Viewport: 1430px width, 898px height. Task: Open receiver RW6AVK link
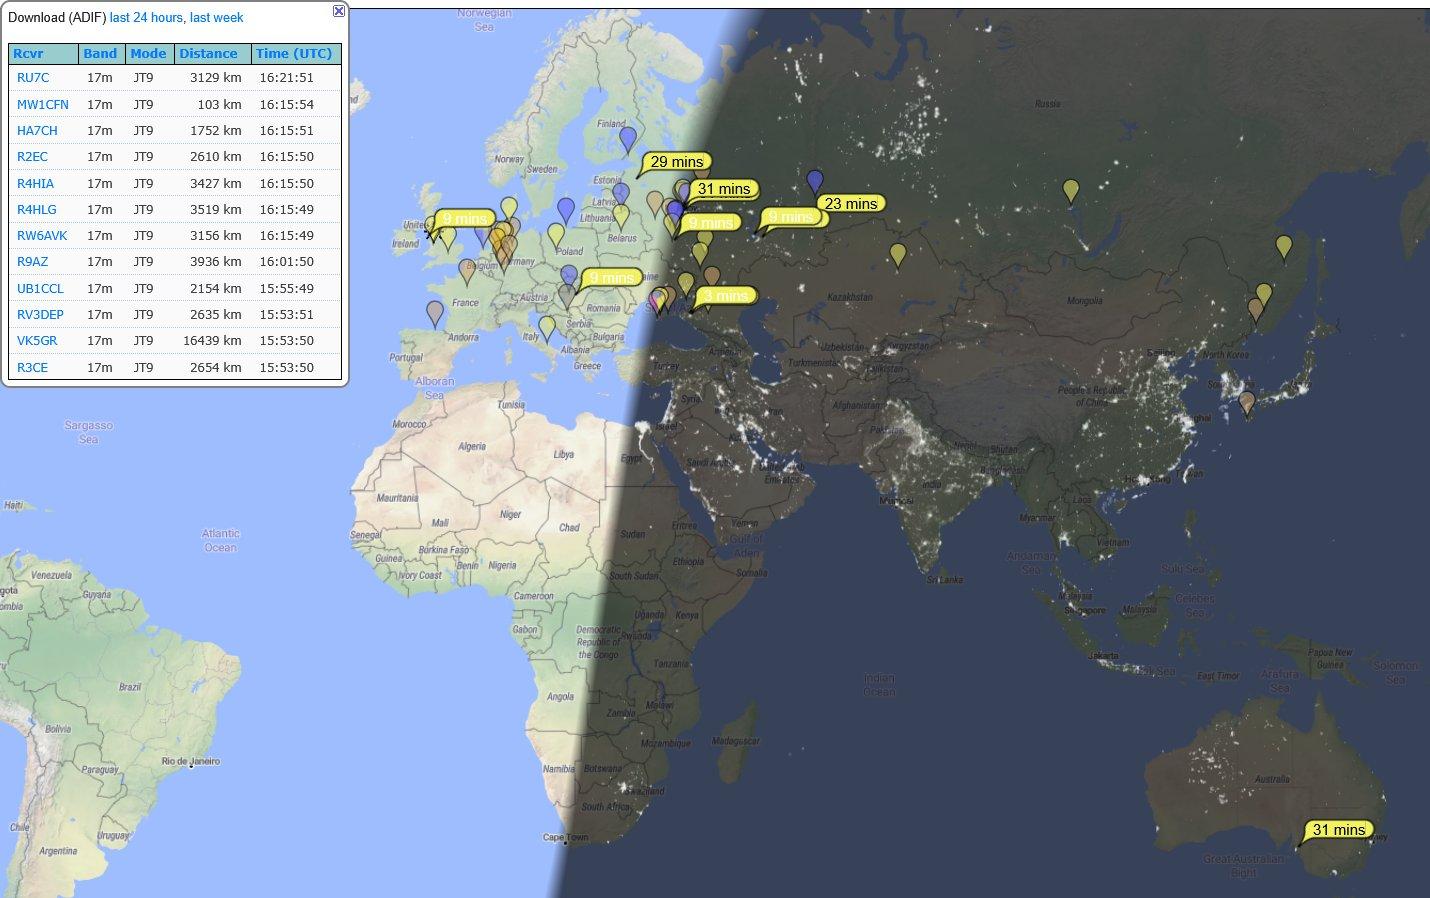(42, 236)
